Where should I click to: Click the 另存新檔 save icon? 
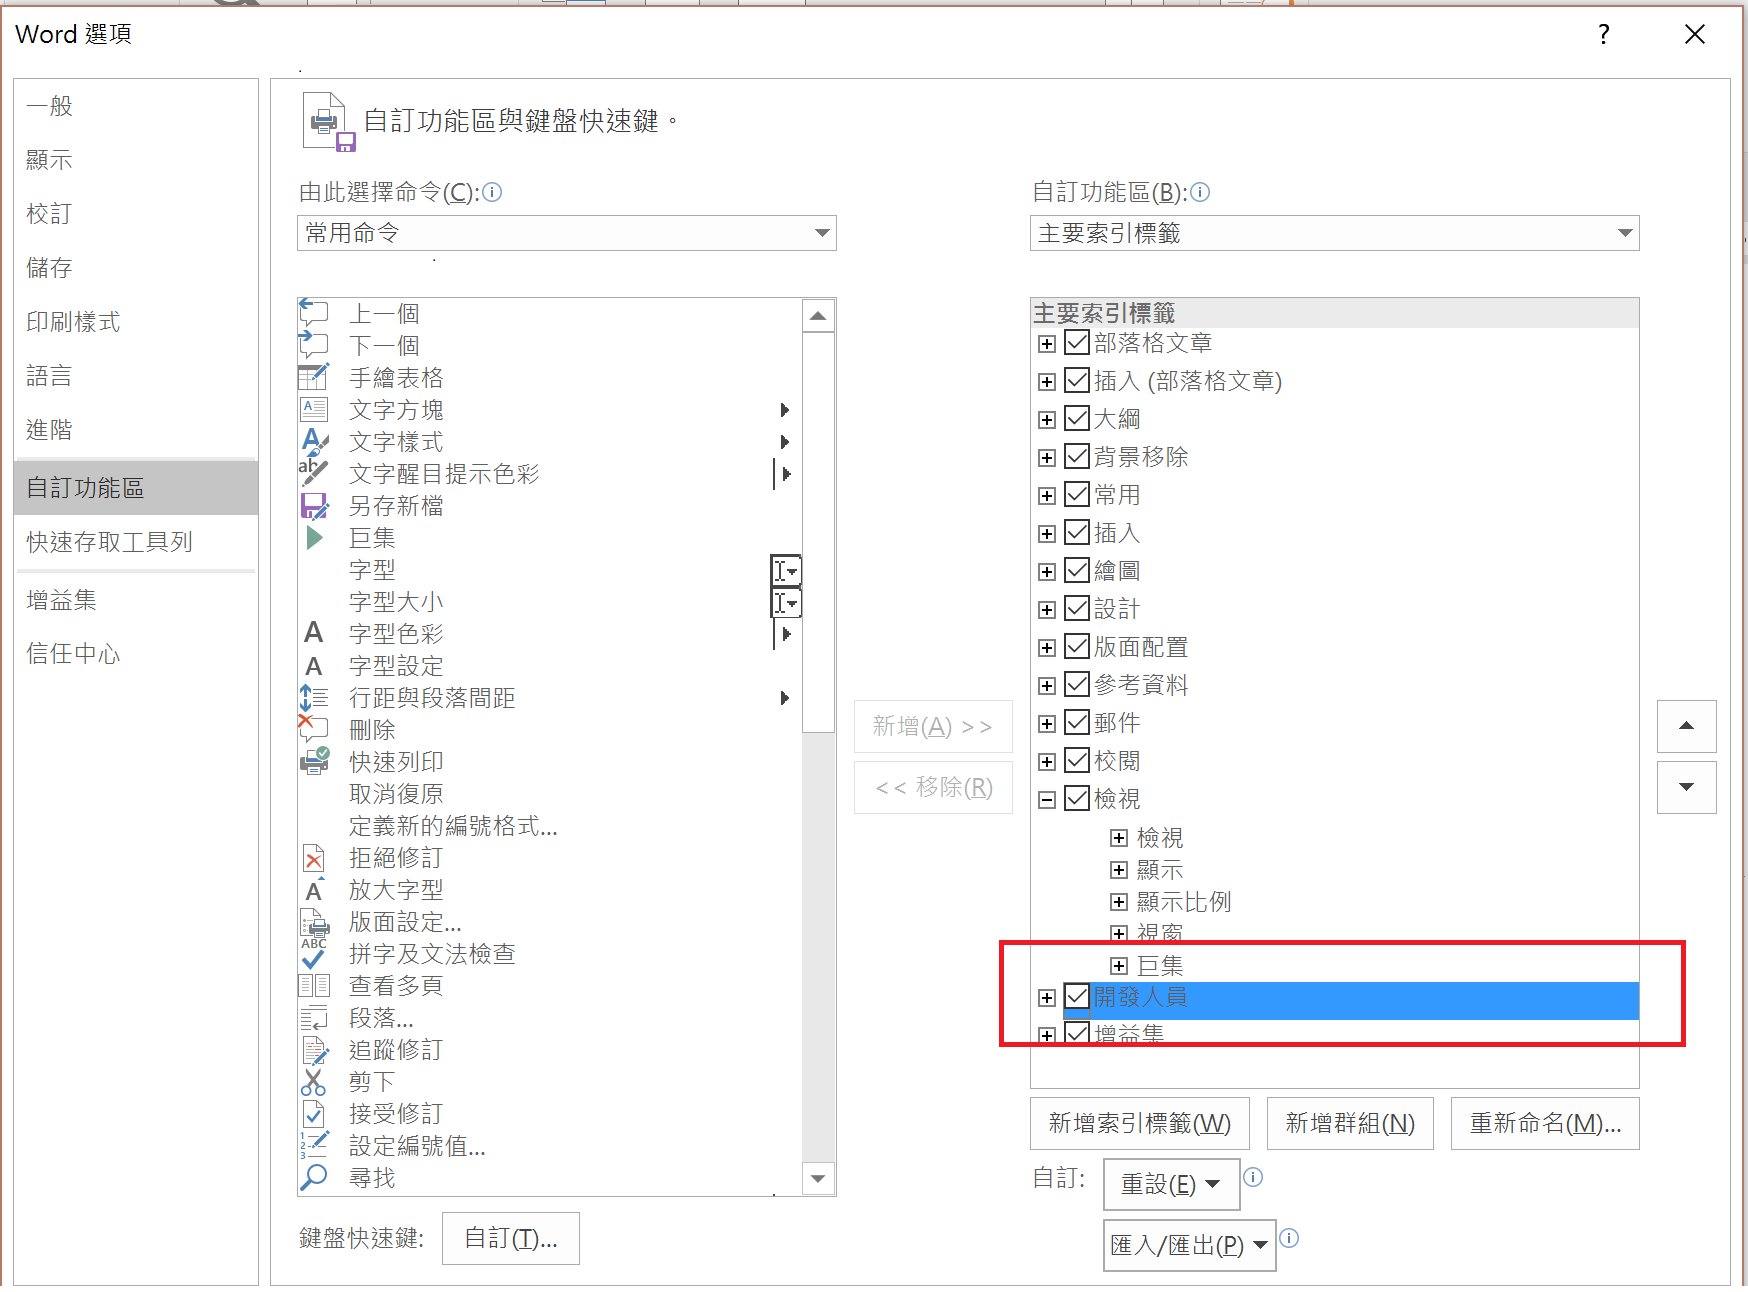[314, 505]
